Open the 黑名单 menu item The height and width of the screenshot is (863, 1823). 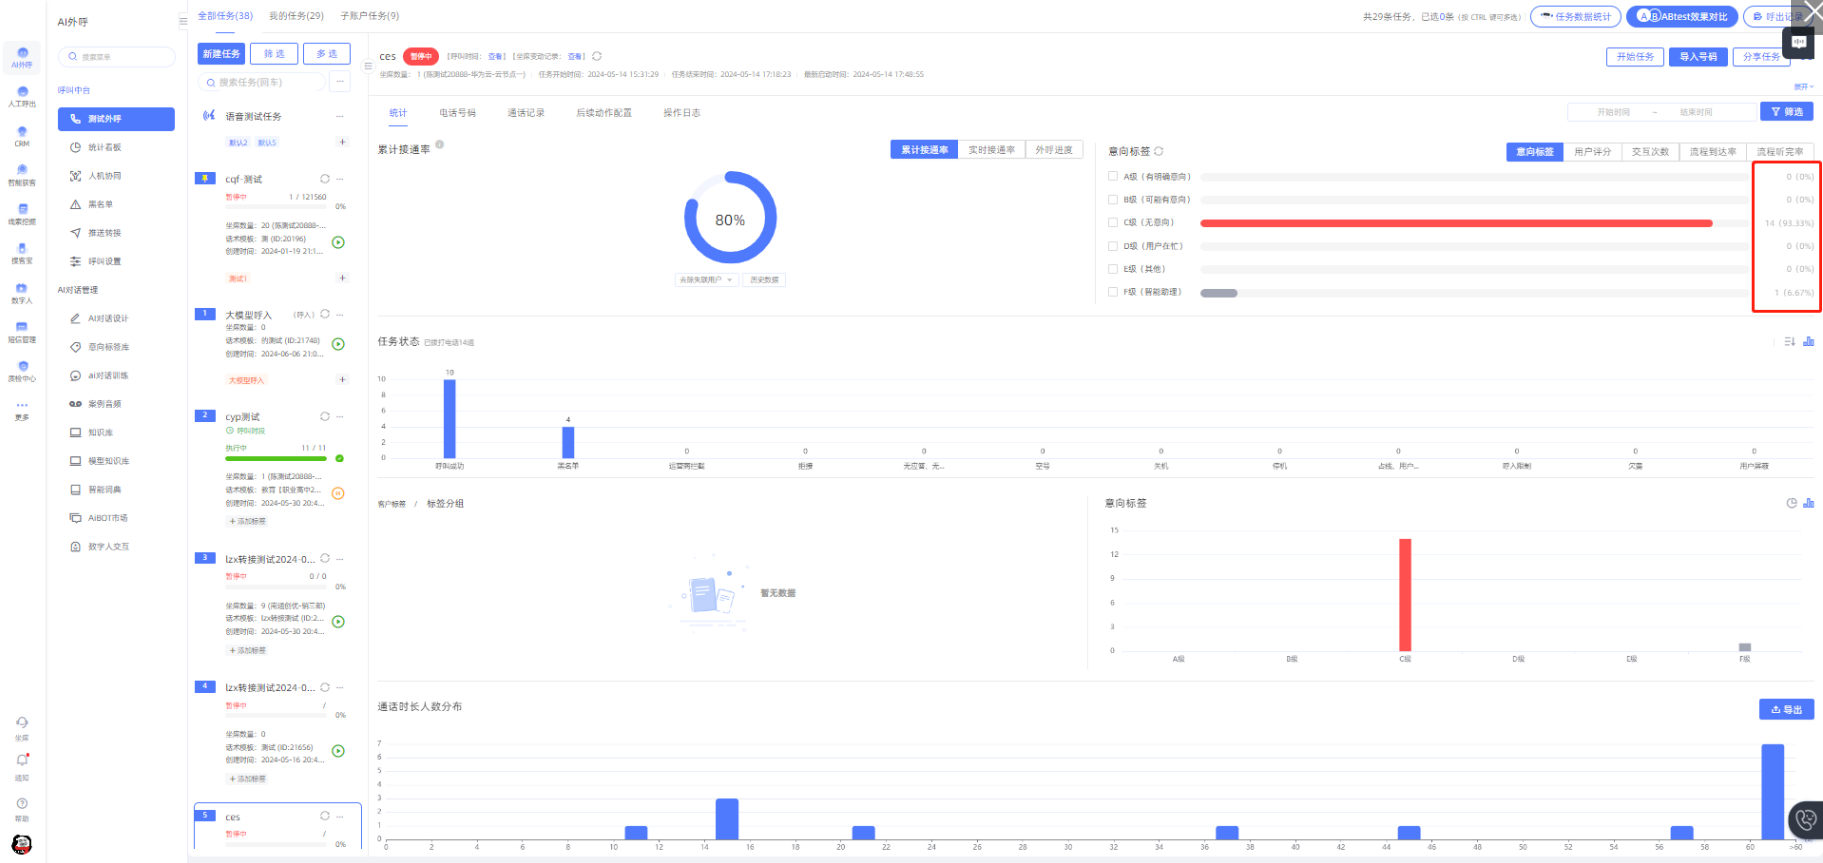100,204
